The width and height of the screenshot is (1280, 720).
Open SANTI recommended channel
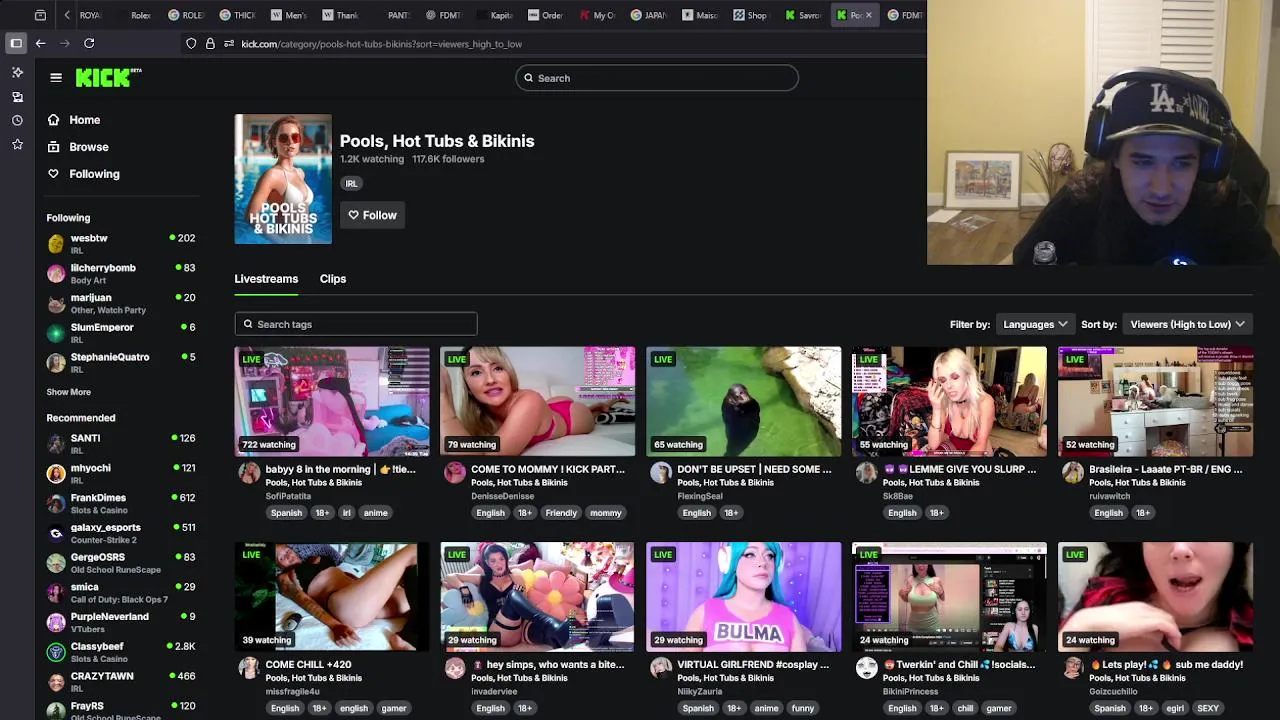click(x=120, y=444)
